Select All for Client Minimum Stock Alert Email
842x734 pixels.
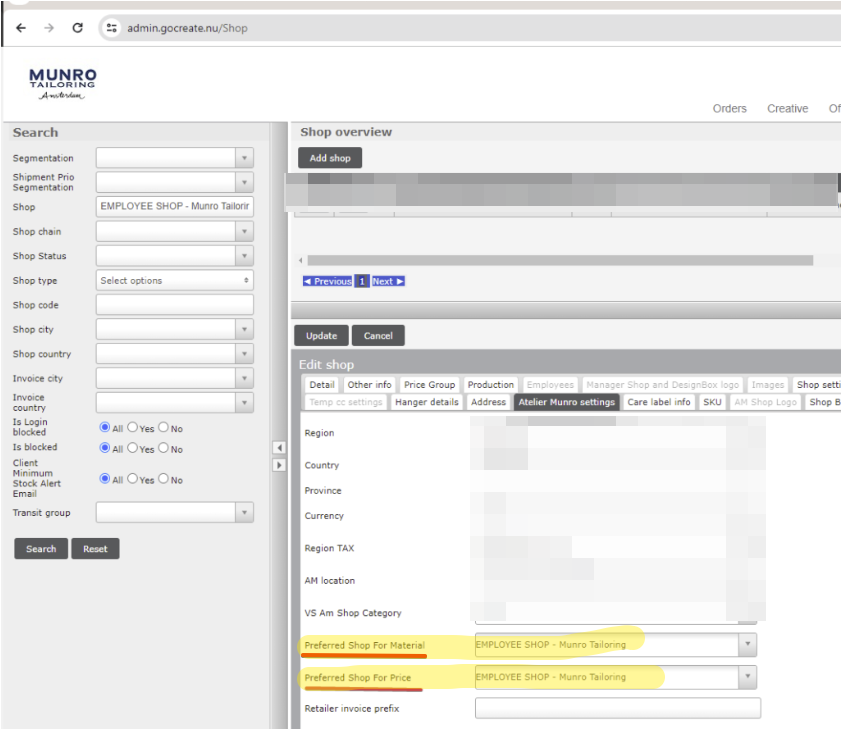click(x=105, y=479)
